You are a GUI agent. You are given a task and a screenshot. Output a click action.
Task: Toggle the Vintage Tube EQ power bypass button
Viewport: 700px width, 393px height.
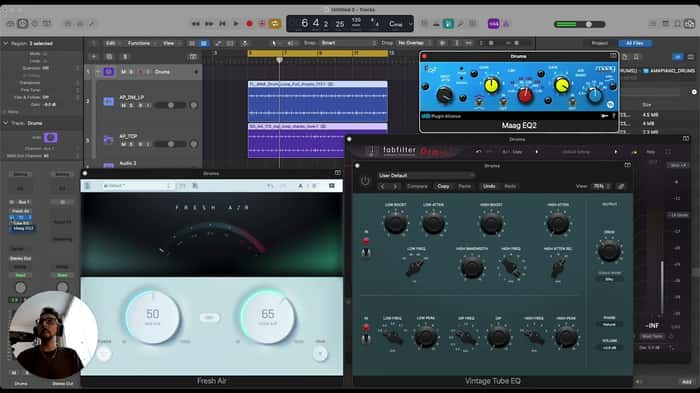point(365,181)
